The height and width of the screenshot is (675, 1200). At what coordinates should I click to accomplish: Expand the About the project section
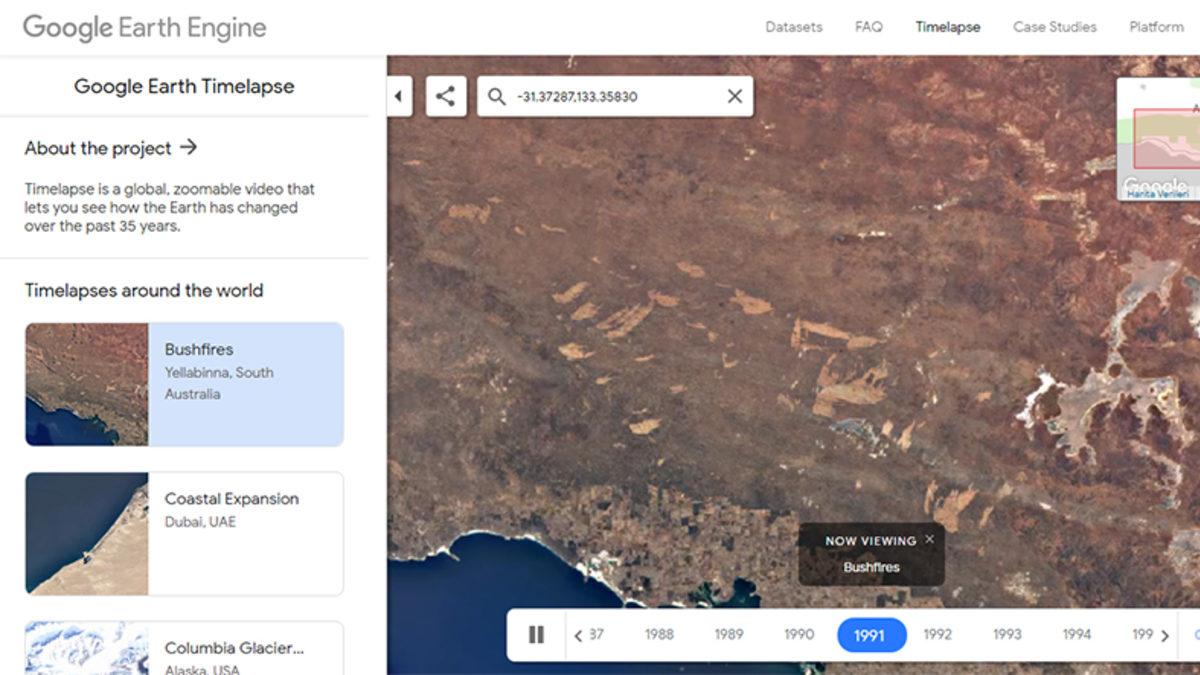(108, 148)
